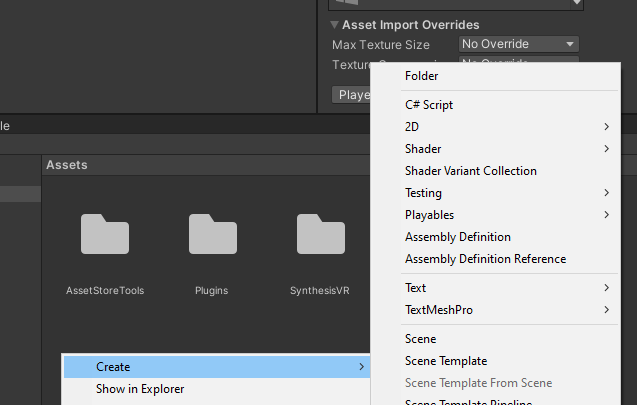This screenshot has height=405, width=637.
Task: Click the Max Texture Size label
Action: tap(381, 45)
